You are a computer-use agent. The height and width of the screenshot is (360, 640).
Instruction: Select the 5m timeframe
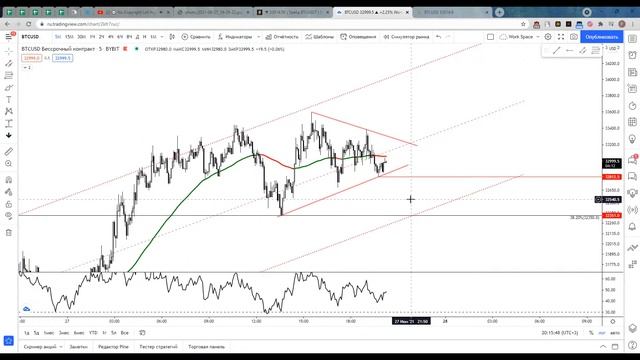58,37
